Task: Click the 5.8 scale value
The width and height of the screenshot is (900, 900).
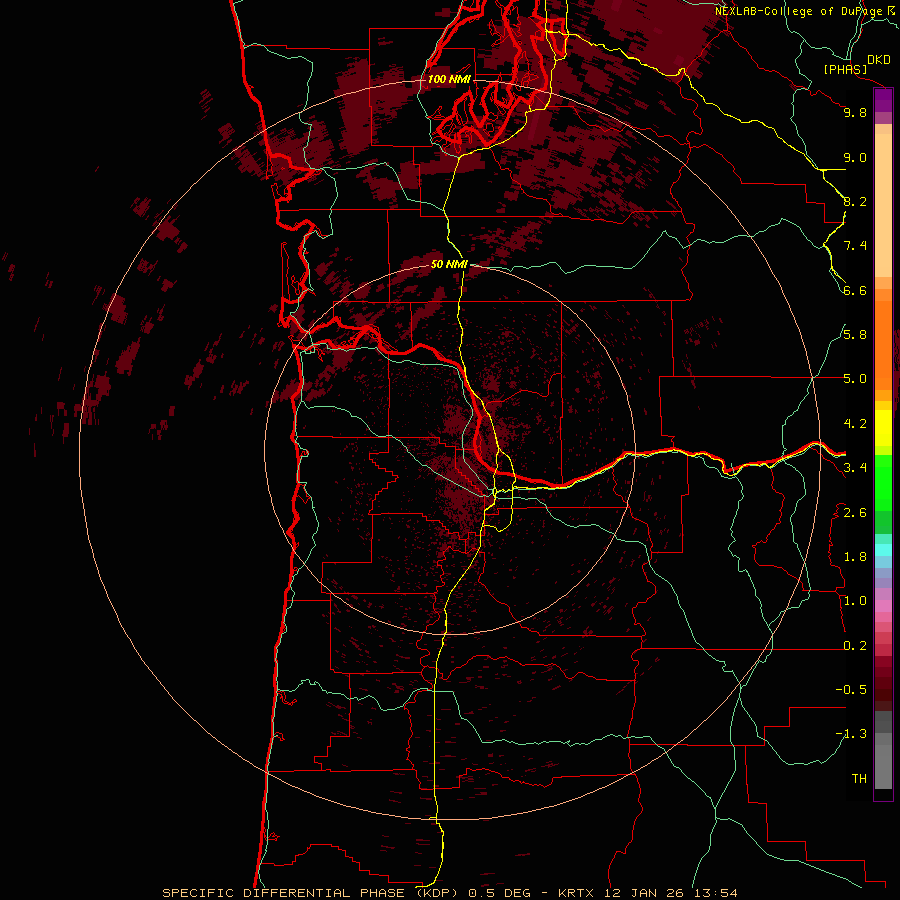Action: (x=855, y=335)
